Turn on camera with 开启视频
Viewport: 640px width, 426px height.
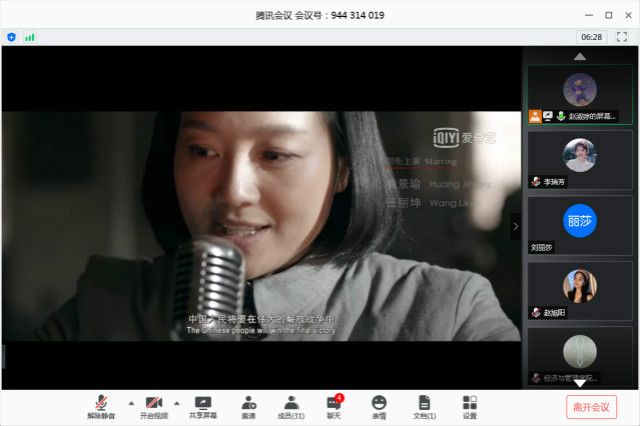[x=154, y=405]
